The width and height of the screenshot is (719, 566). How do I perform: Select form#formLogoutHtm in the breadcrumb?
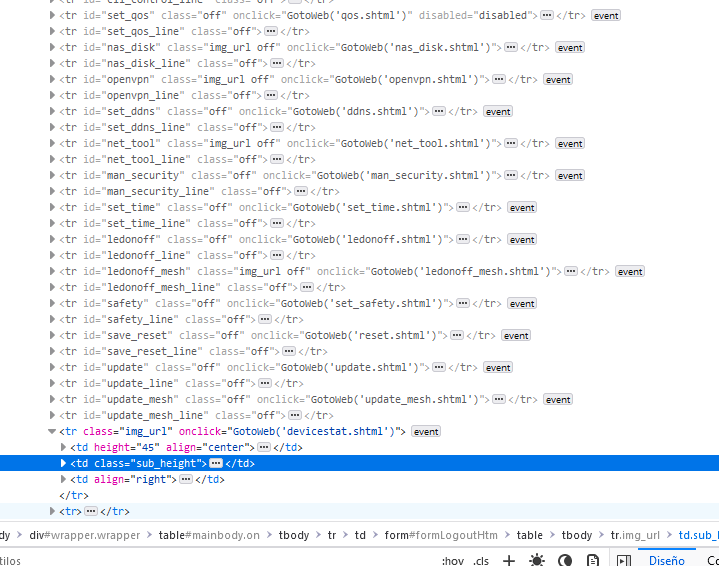click(x=440, y=535)
